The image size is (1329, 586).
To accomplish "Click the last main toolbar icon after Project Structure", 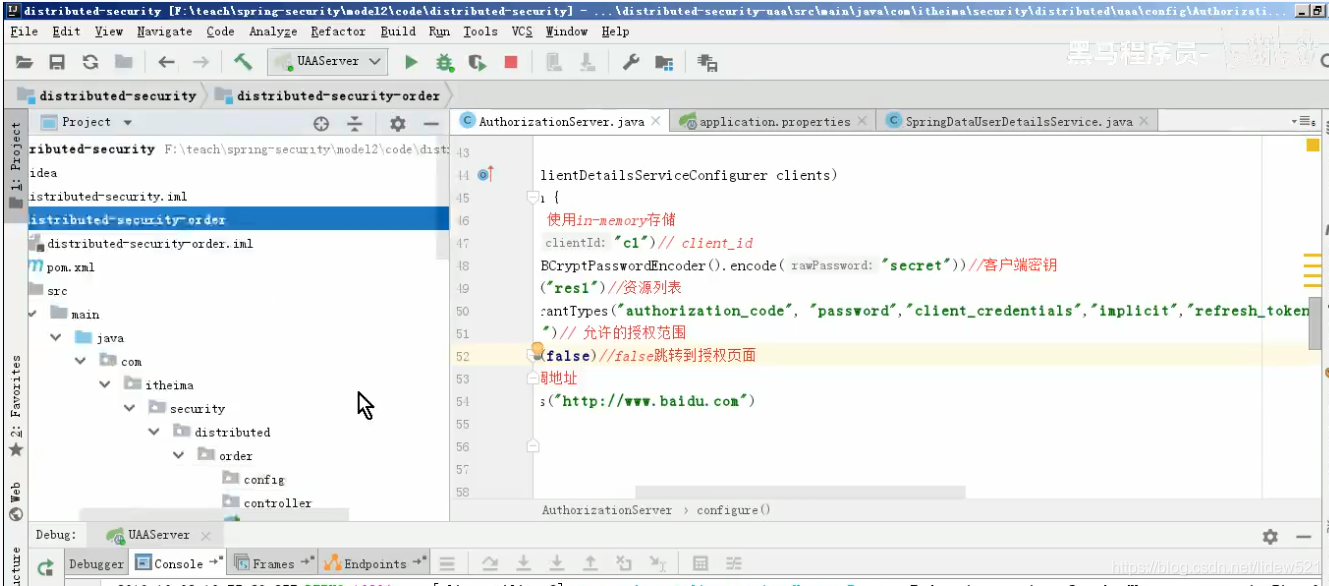I will tap(707, 63).
